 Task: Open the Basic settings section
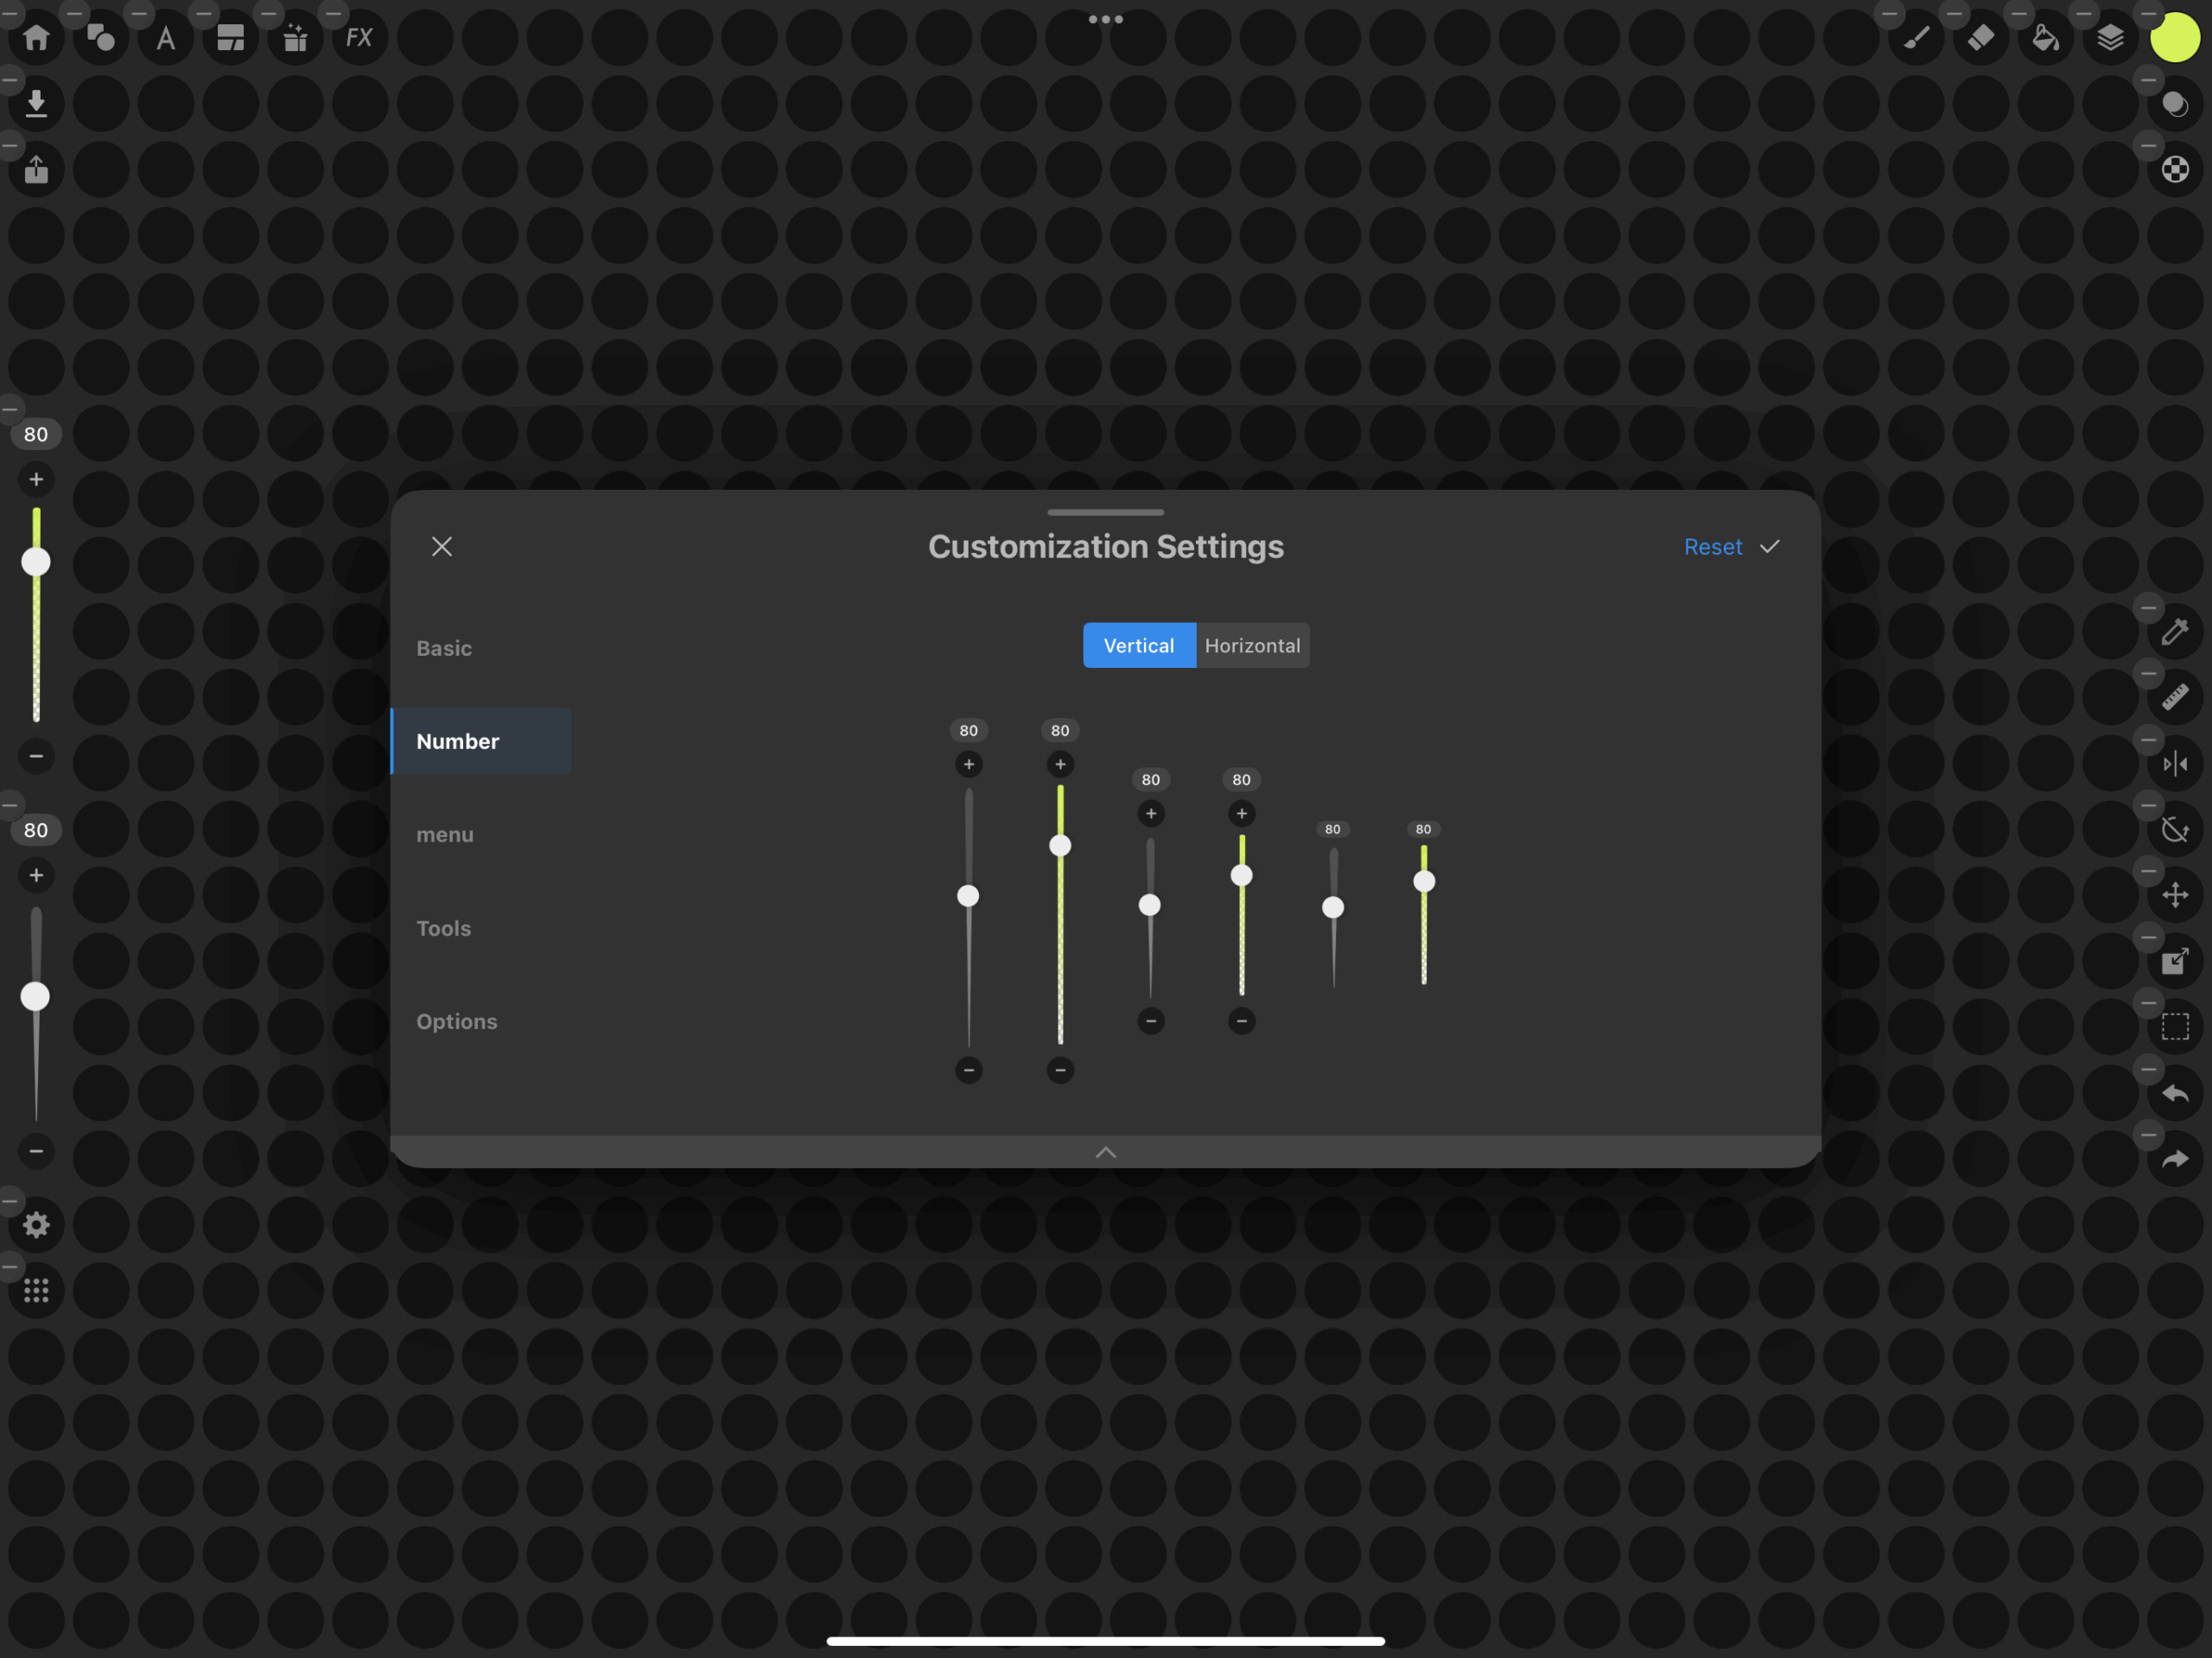[444, 648]
